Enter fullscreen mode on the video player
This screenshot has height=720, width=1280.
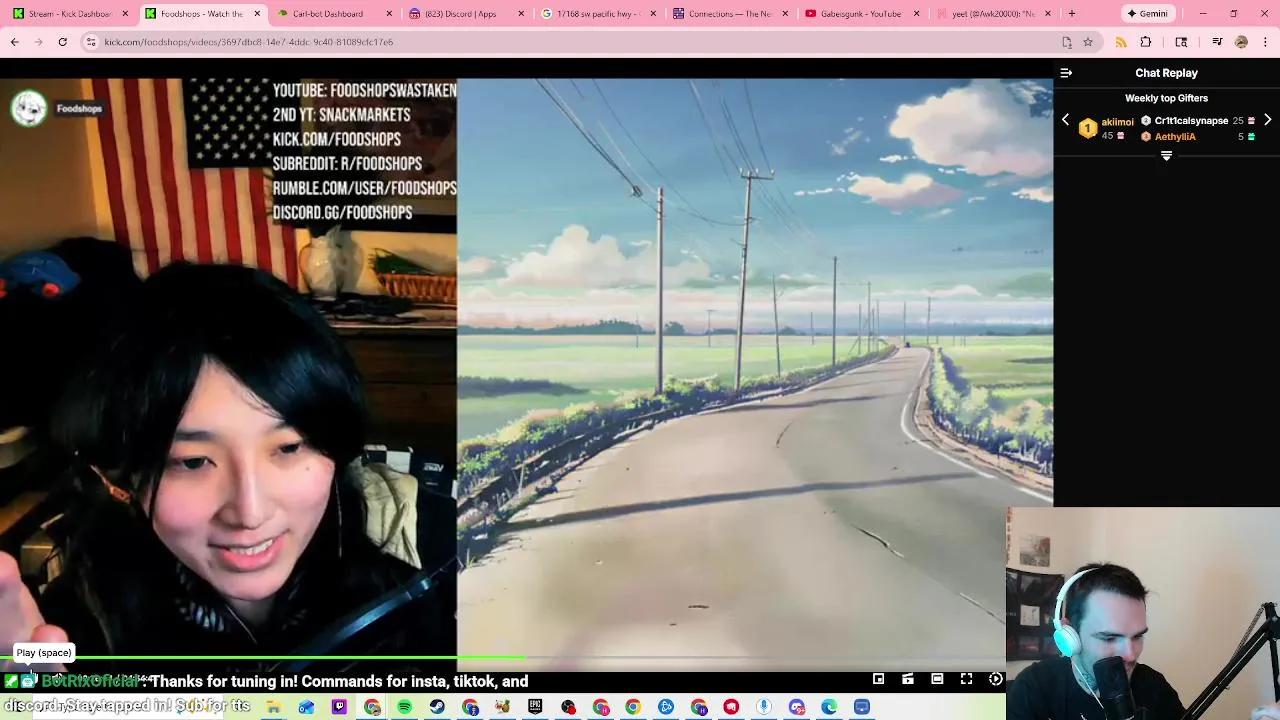pyautogui.click(x=966, y=679)
